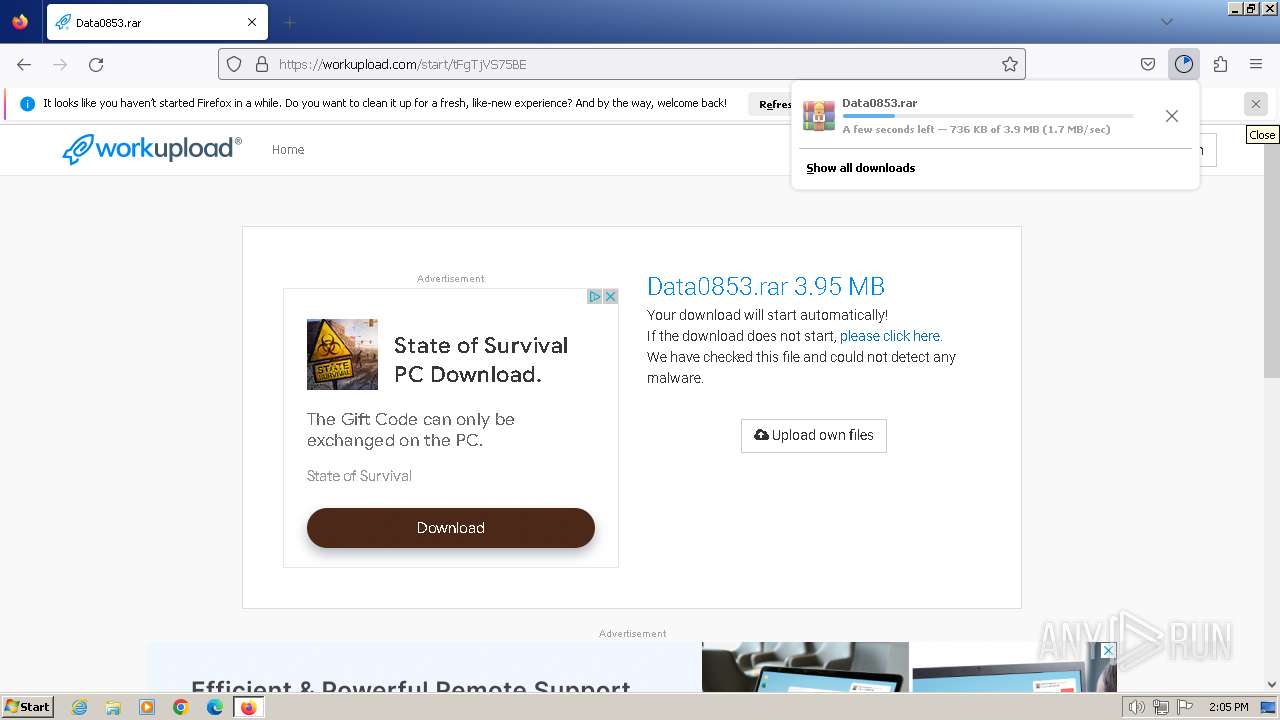This screenshot has width=1280, height=720.
Task: Open the volume speaker tray icon
Action: [x=1136, y=707]
